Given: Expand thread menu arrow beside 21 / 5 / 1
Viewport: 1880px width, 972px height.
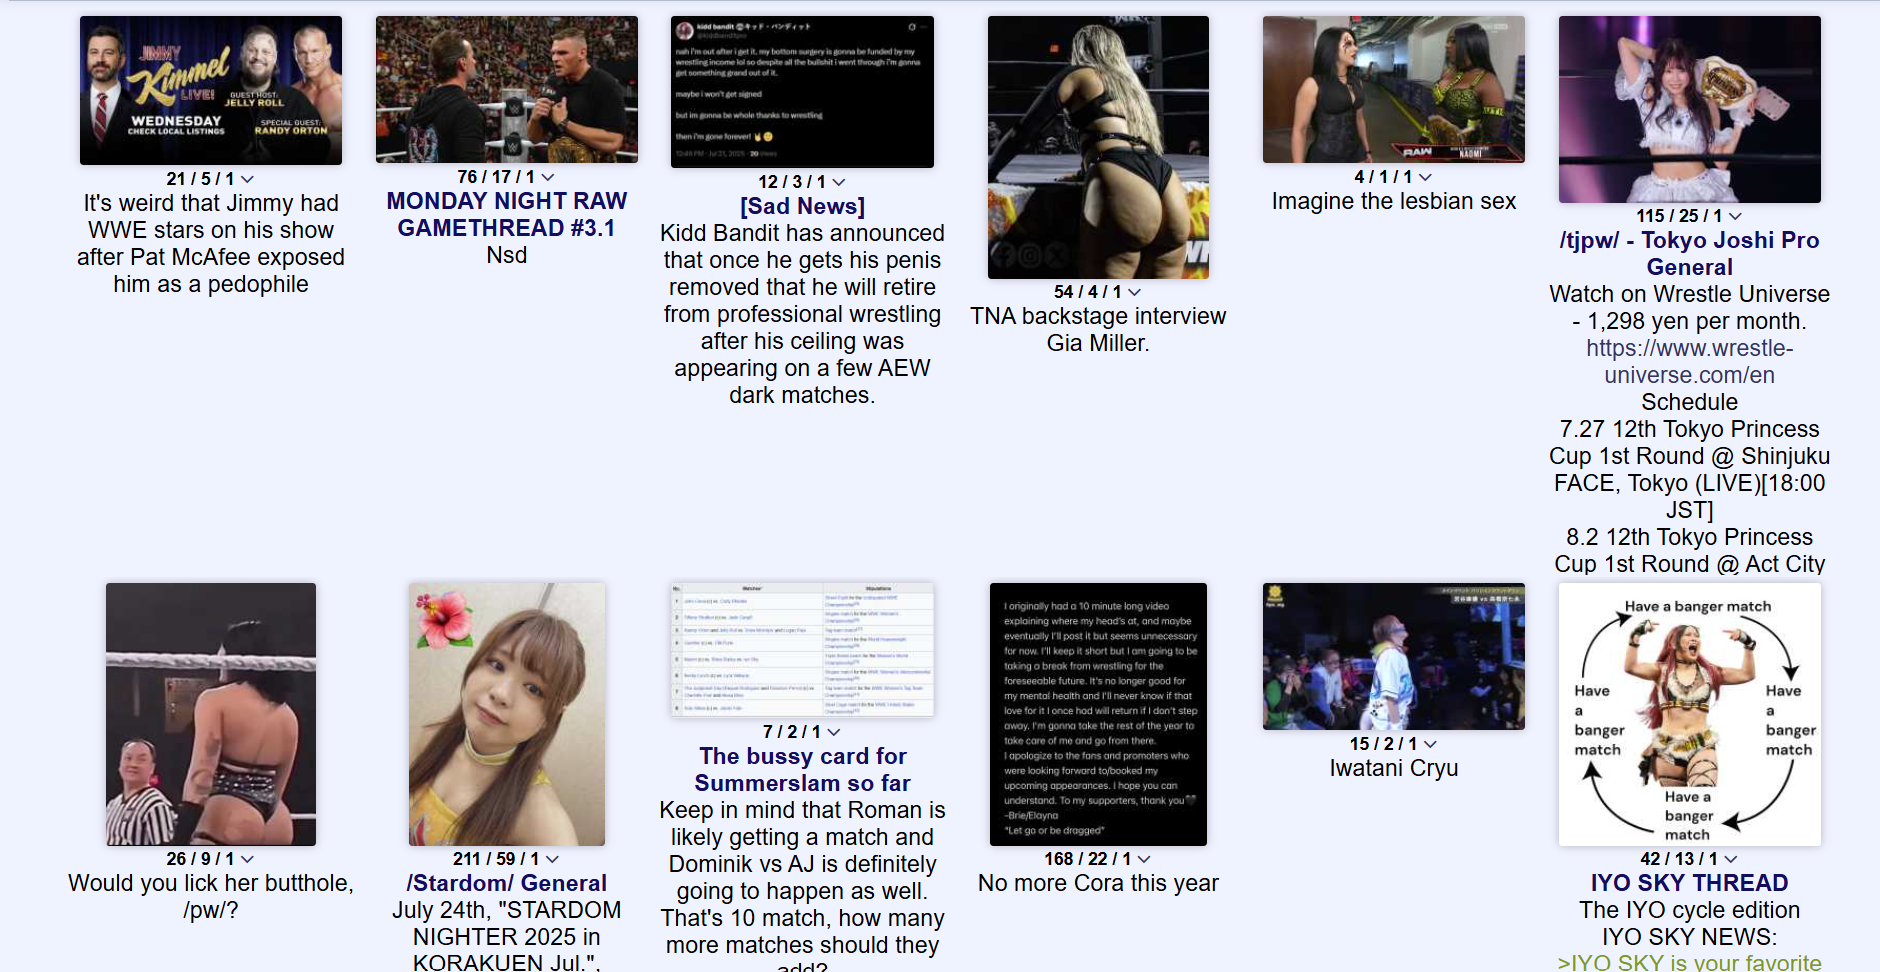Looking at the screenshot, I should pos(247,179).
